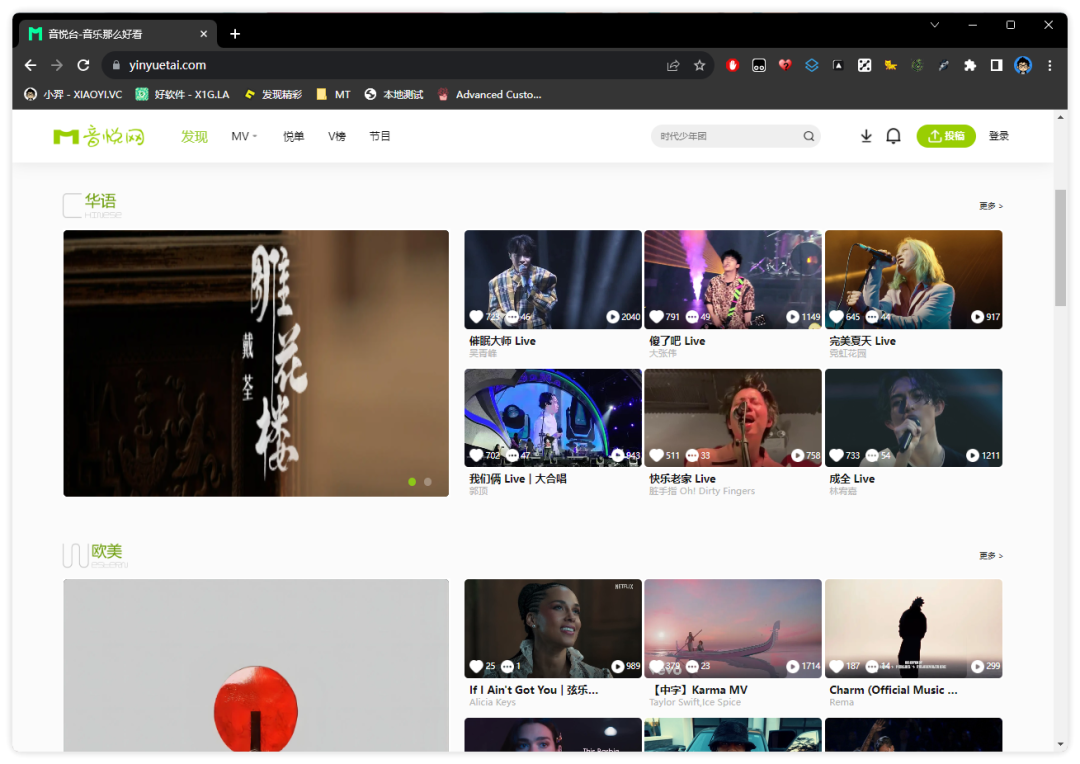Click the 快乐老家 Live title

pyautogui.click(x=682, y=479)
